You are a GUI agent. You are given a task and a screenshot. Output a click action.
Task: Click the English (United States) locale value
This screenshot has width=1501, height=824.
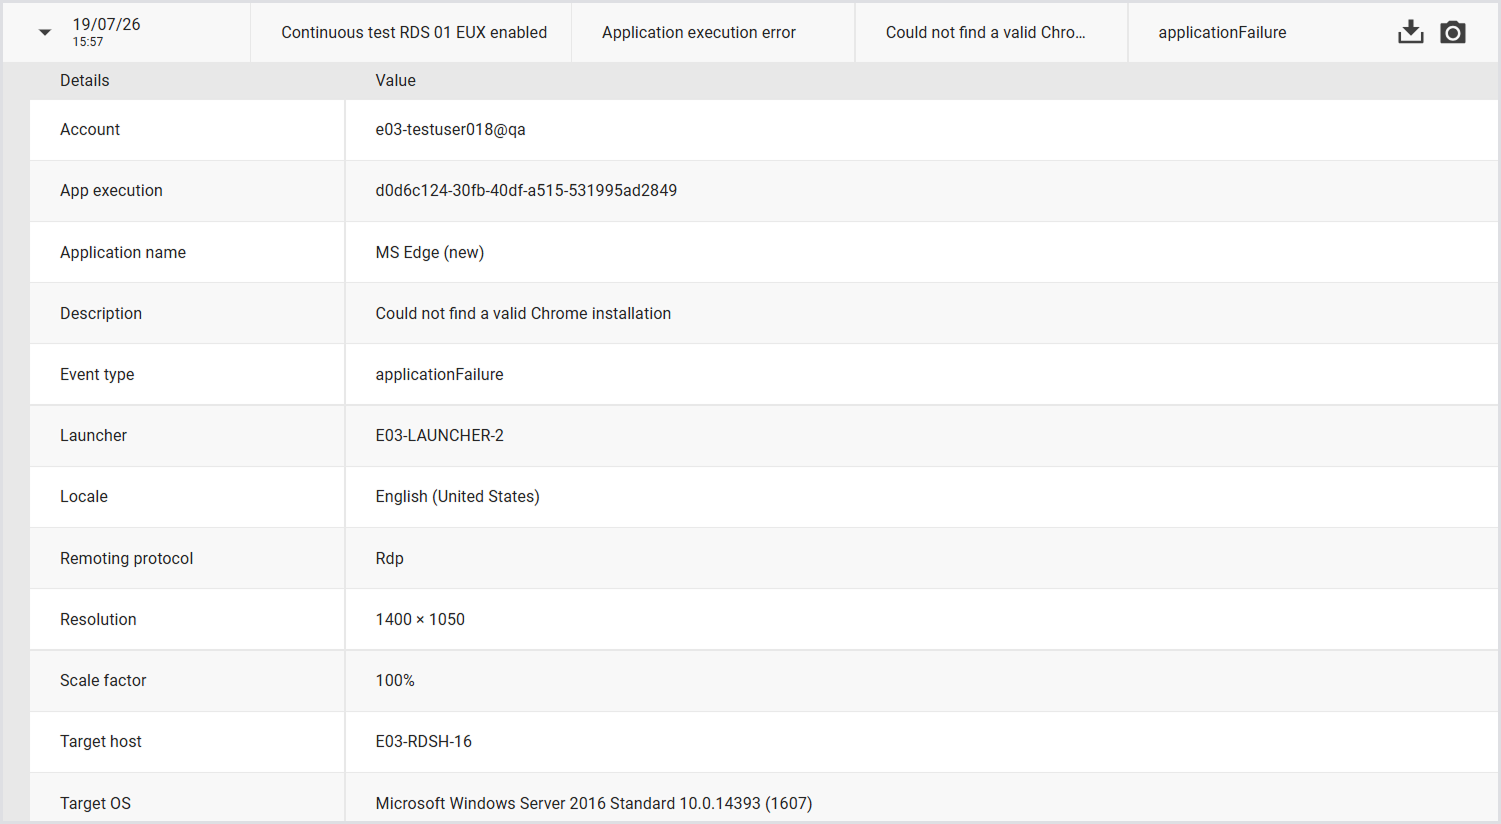click(458, 496)
